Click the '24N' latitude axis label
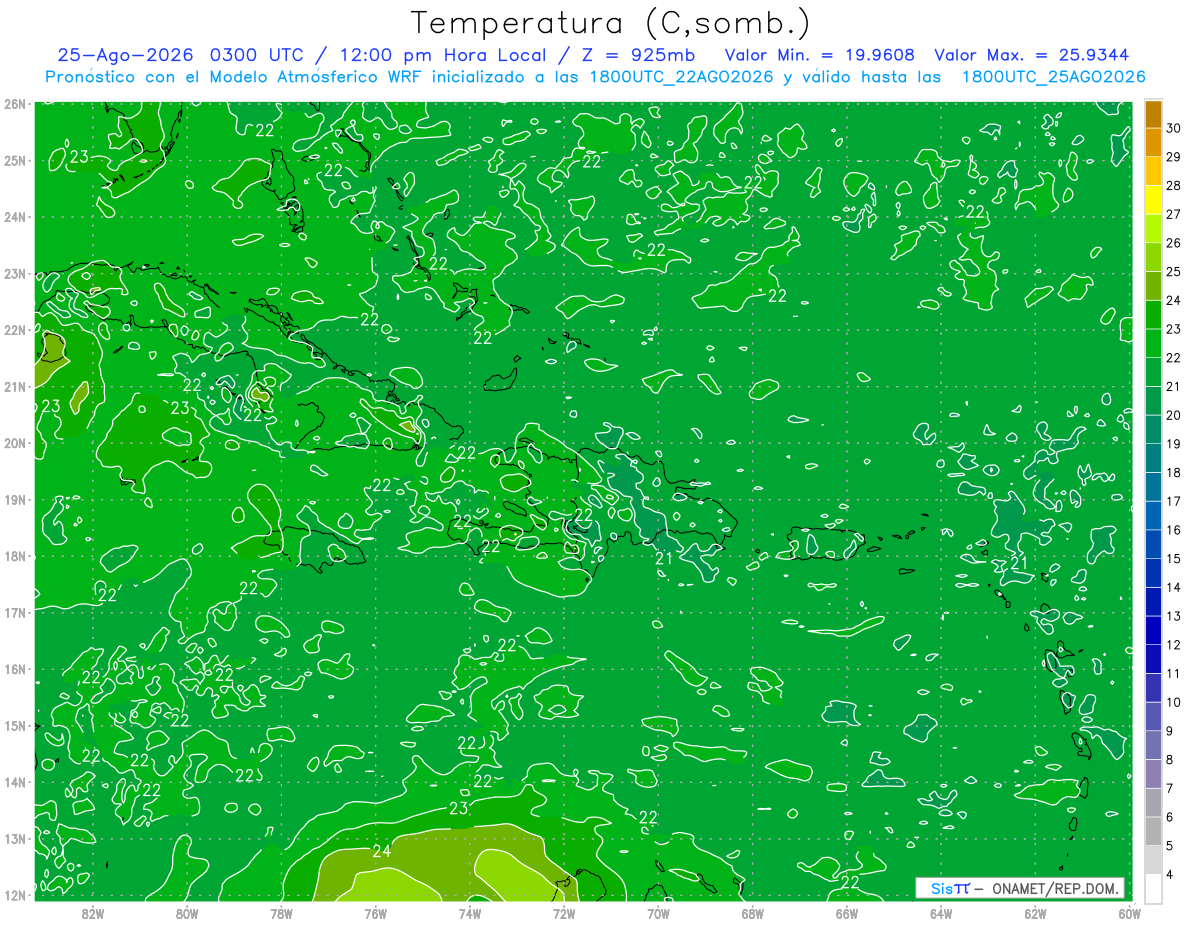 click(x=14, y=217)
